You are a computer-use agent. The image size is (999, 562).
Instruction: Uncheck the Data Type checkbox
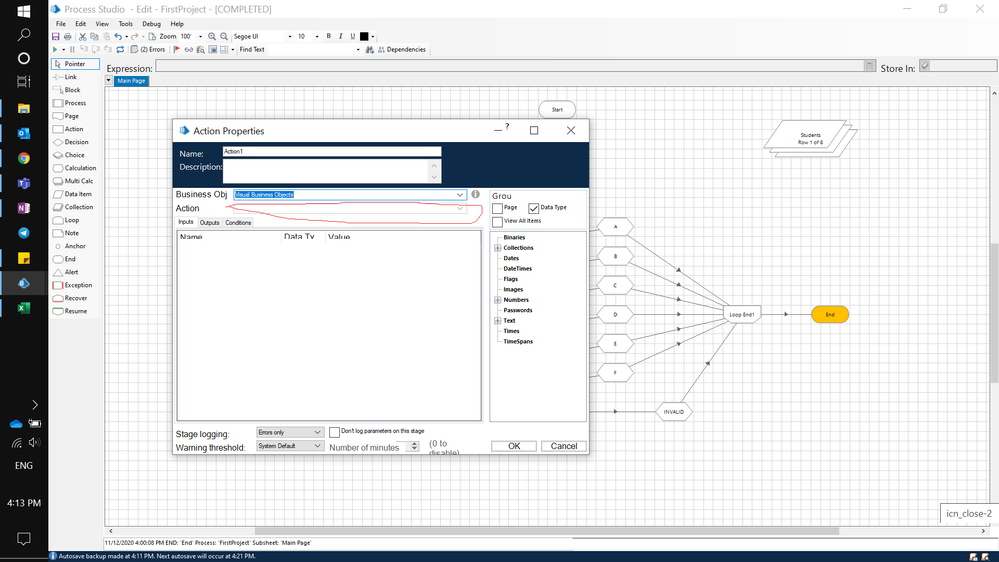[533, 208]
